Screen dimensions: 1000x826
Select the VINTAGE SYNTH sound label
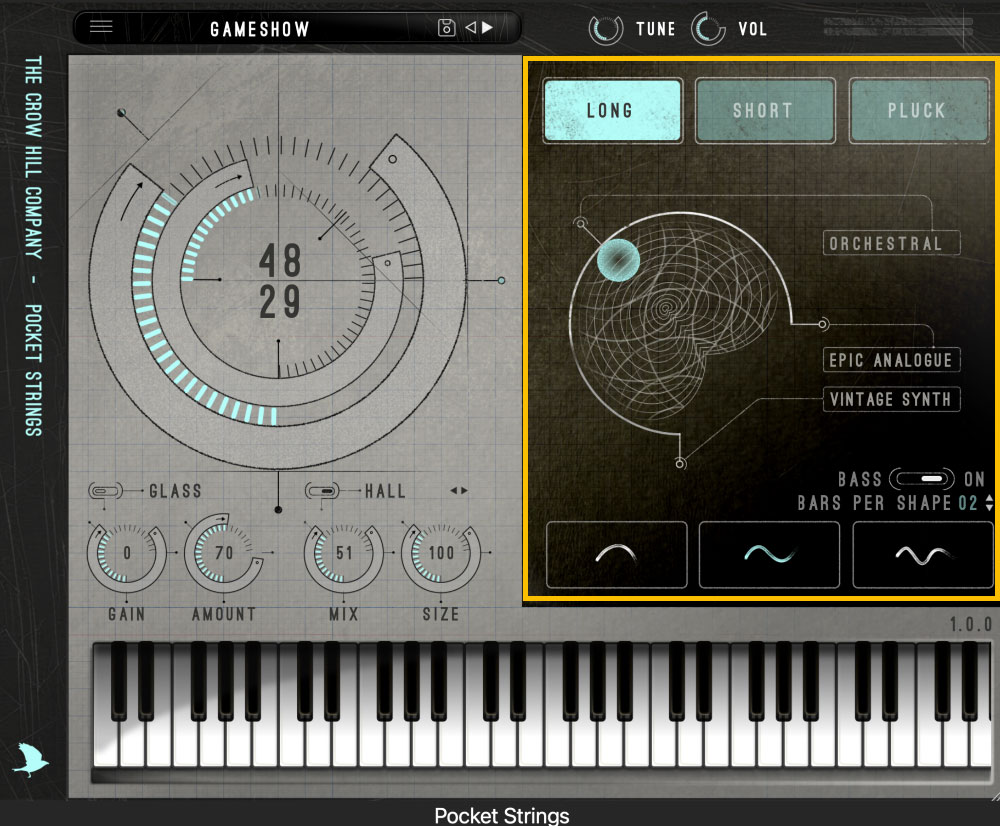point(891,399)
